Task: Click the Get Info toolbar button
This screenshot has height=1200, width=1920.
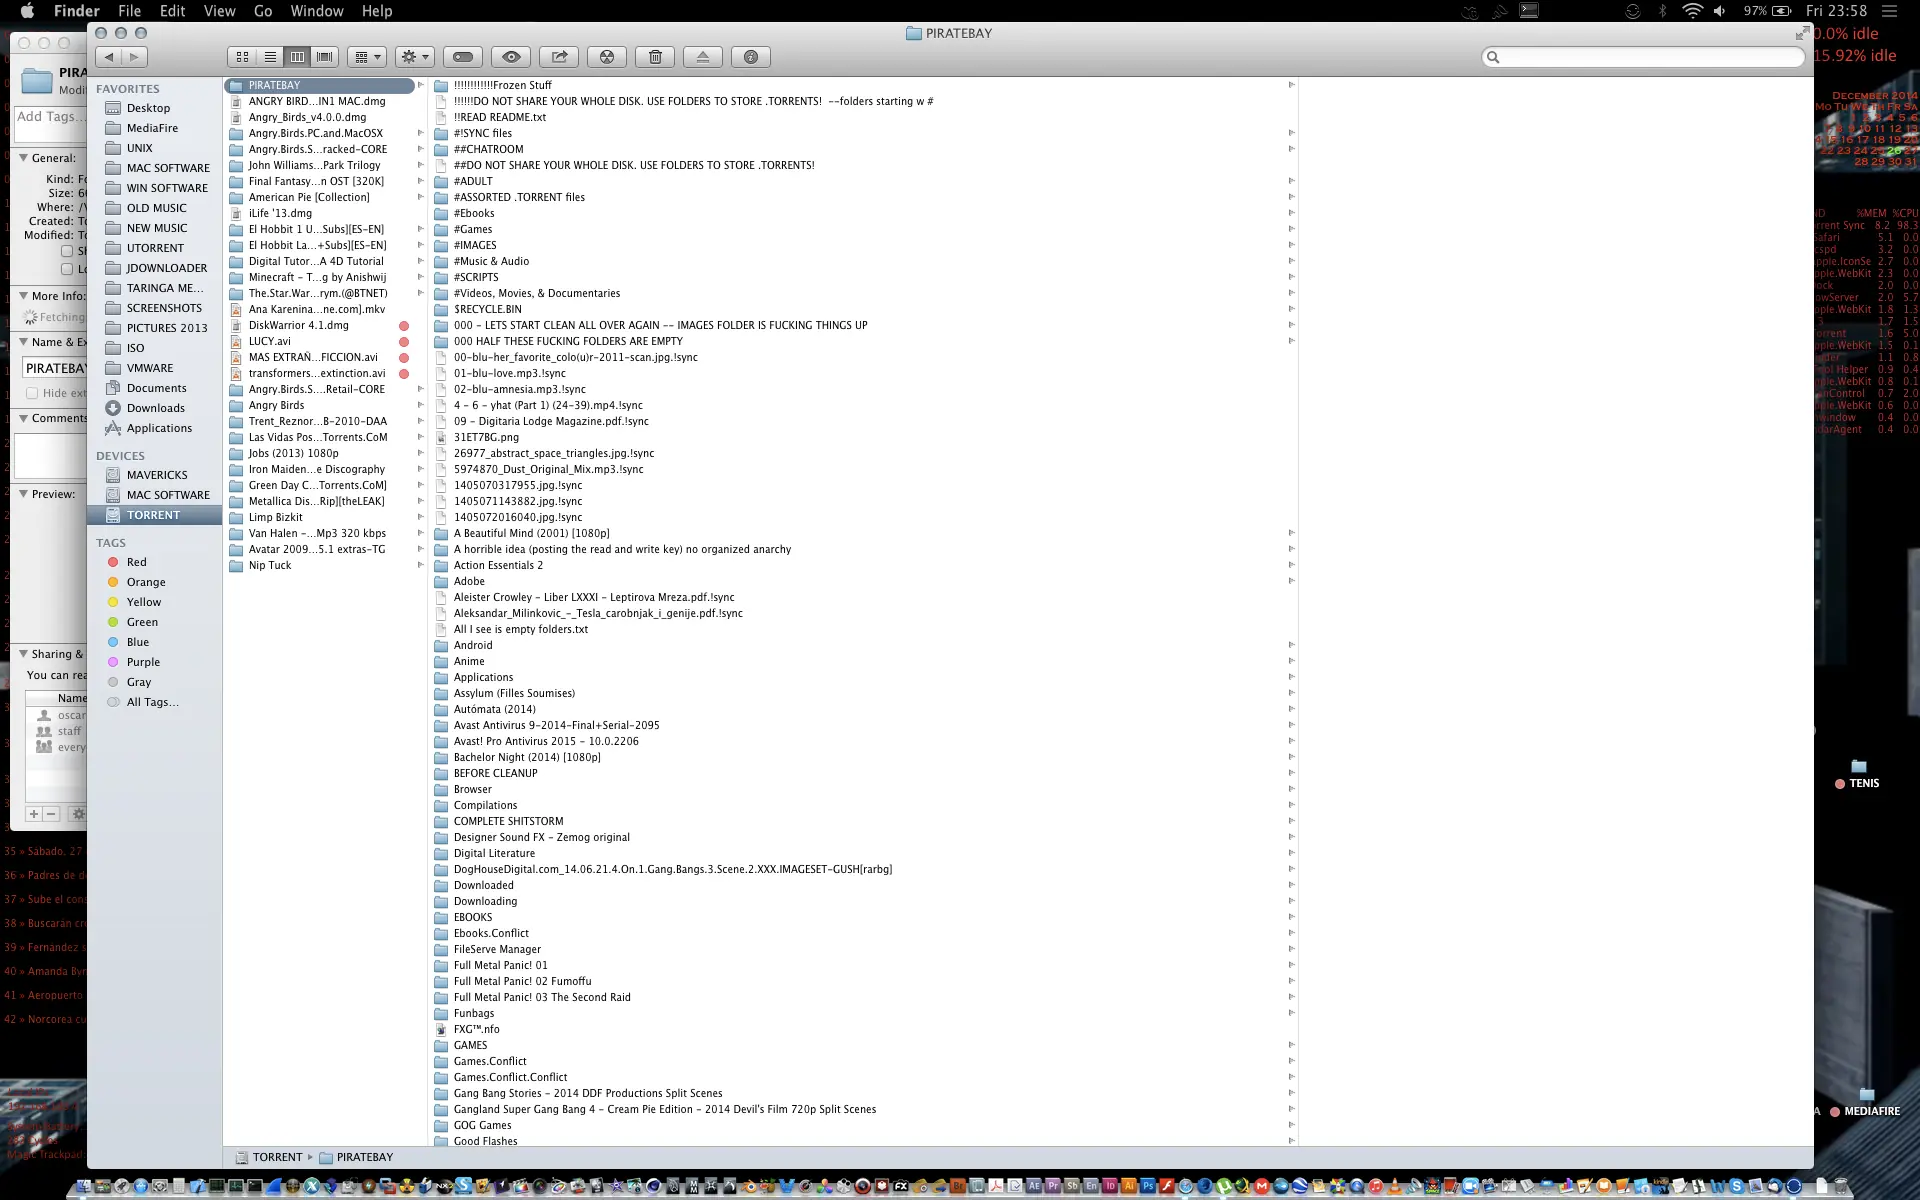Action: pos(751,57)
